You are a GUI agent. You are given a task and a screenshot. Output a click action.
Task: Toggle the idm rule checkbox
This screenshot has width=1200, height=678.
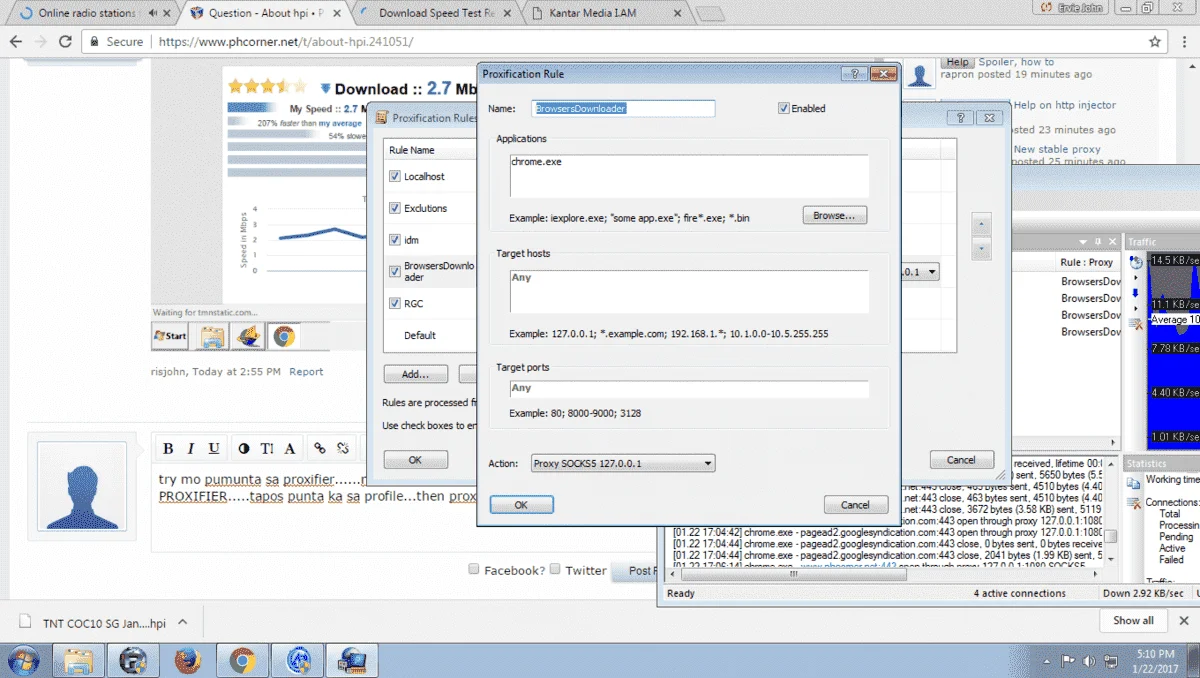[x=395, y=240]
